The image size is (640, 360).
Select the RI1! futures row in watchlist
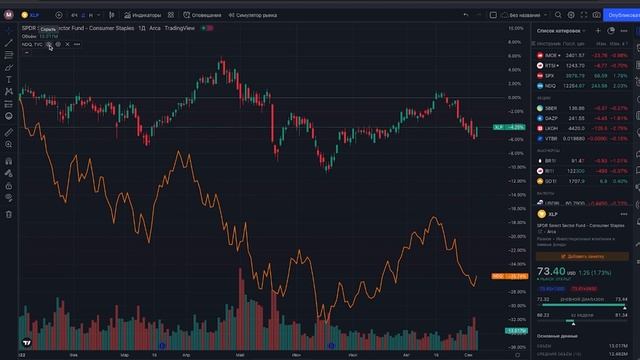[582, 171]
